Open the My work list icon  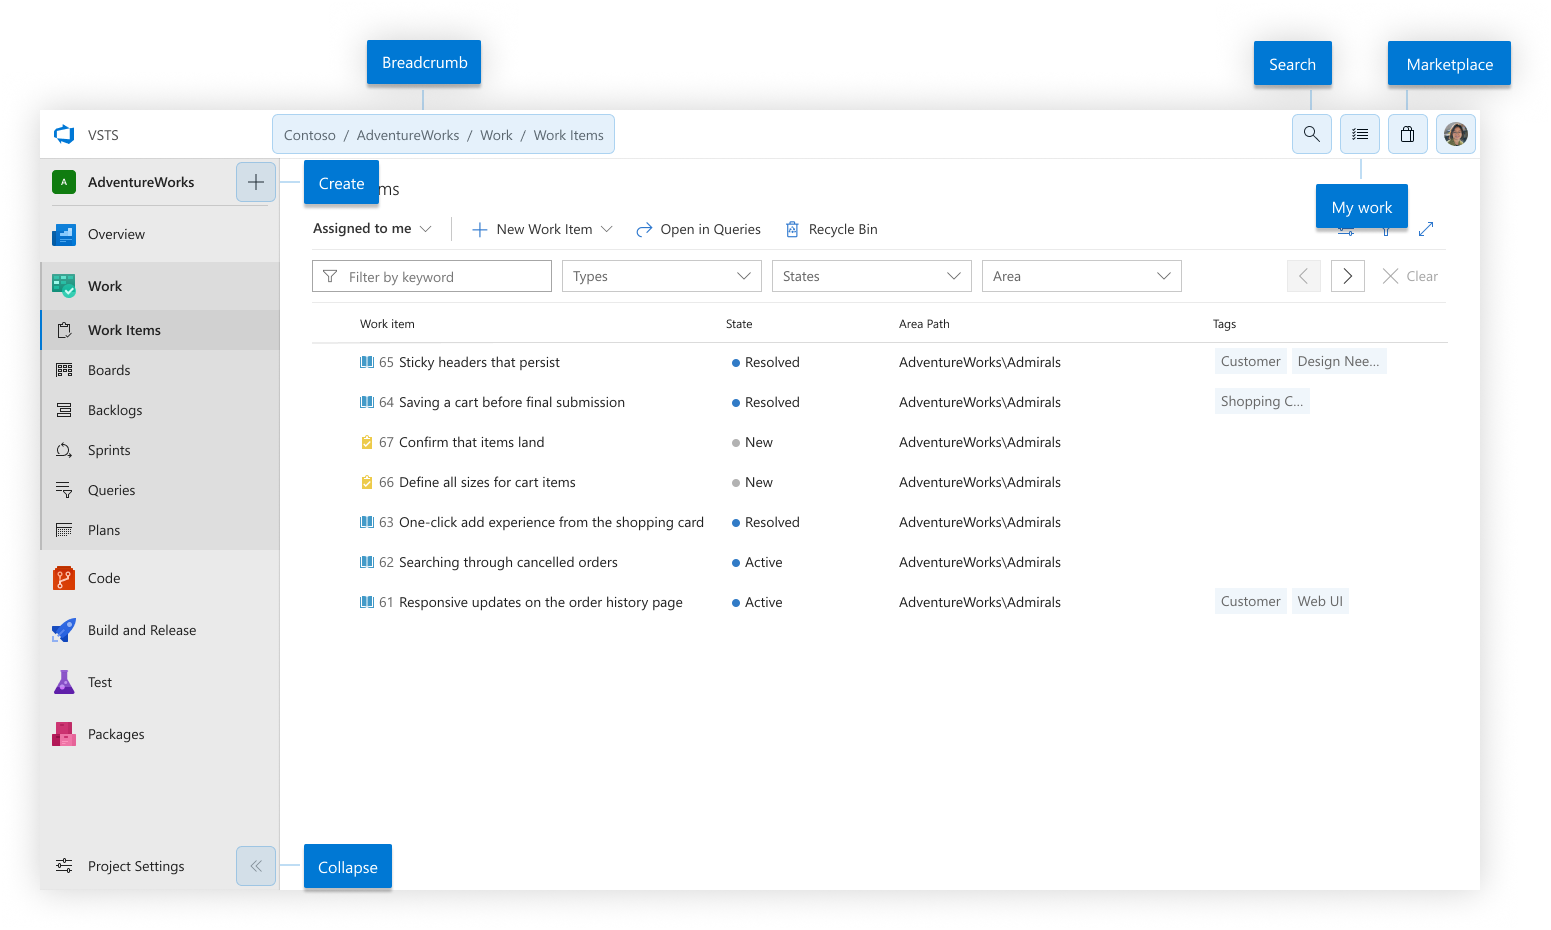(x=1360, y=134)
